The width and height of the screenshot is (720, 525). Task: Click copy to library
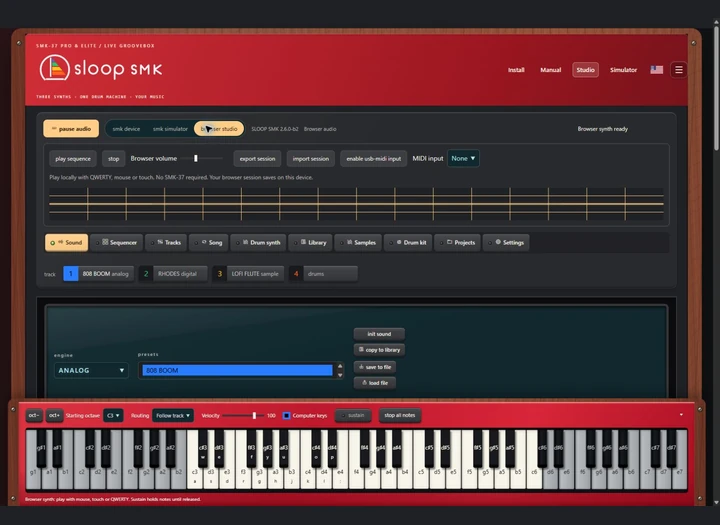pos(379,350)
